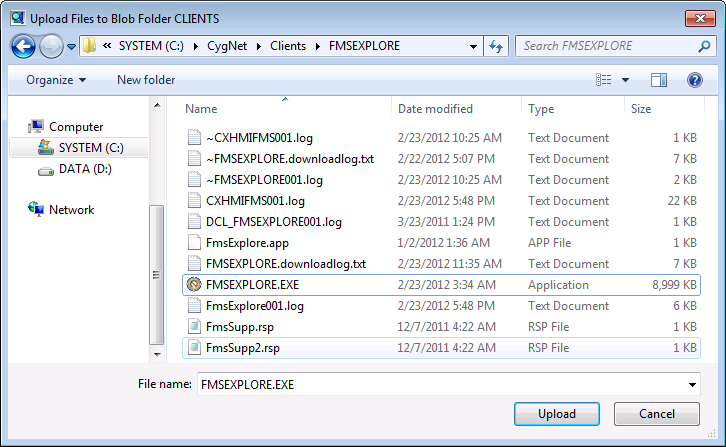Expand the arrow after SYSTEM (C:) breadcrumb

[195, 46]
